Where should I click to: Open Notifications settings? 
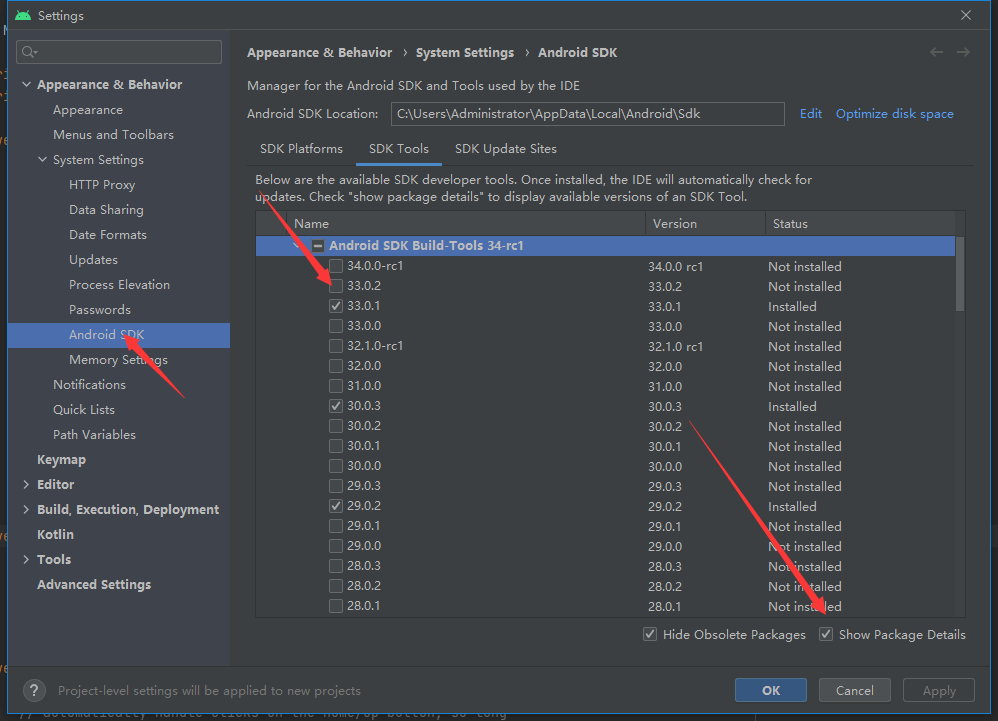89,385
